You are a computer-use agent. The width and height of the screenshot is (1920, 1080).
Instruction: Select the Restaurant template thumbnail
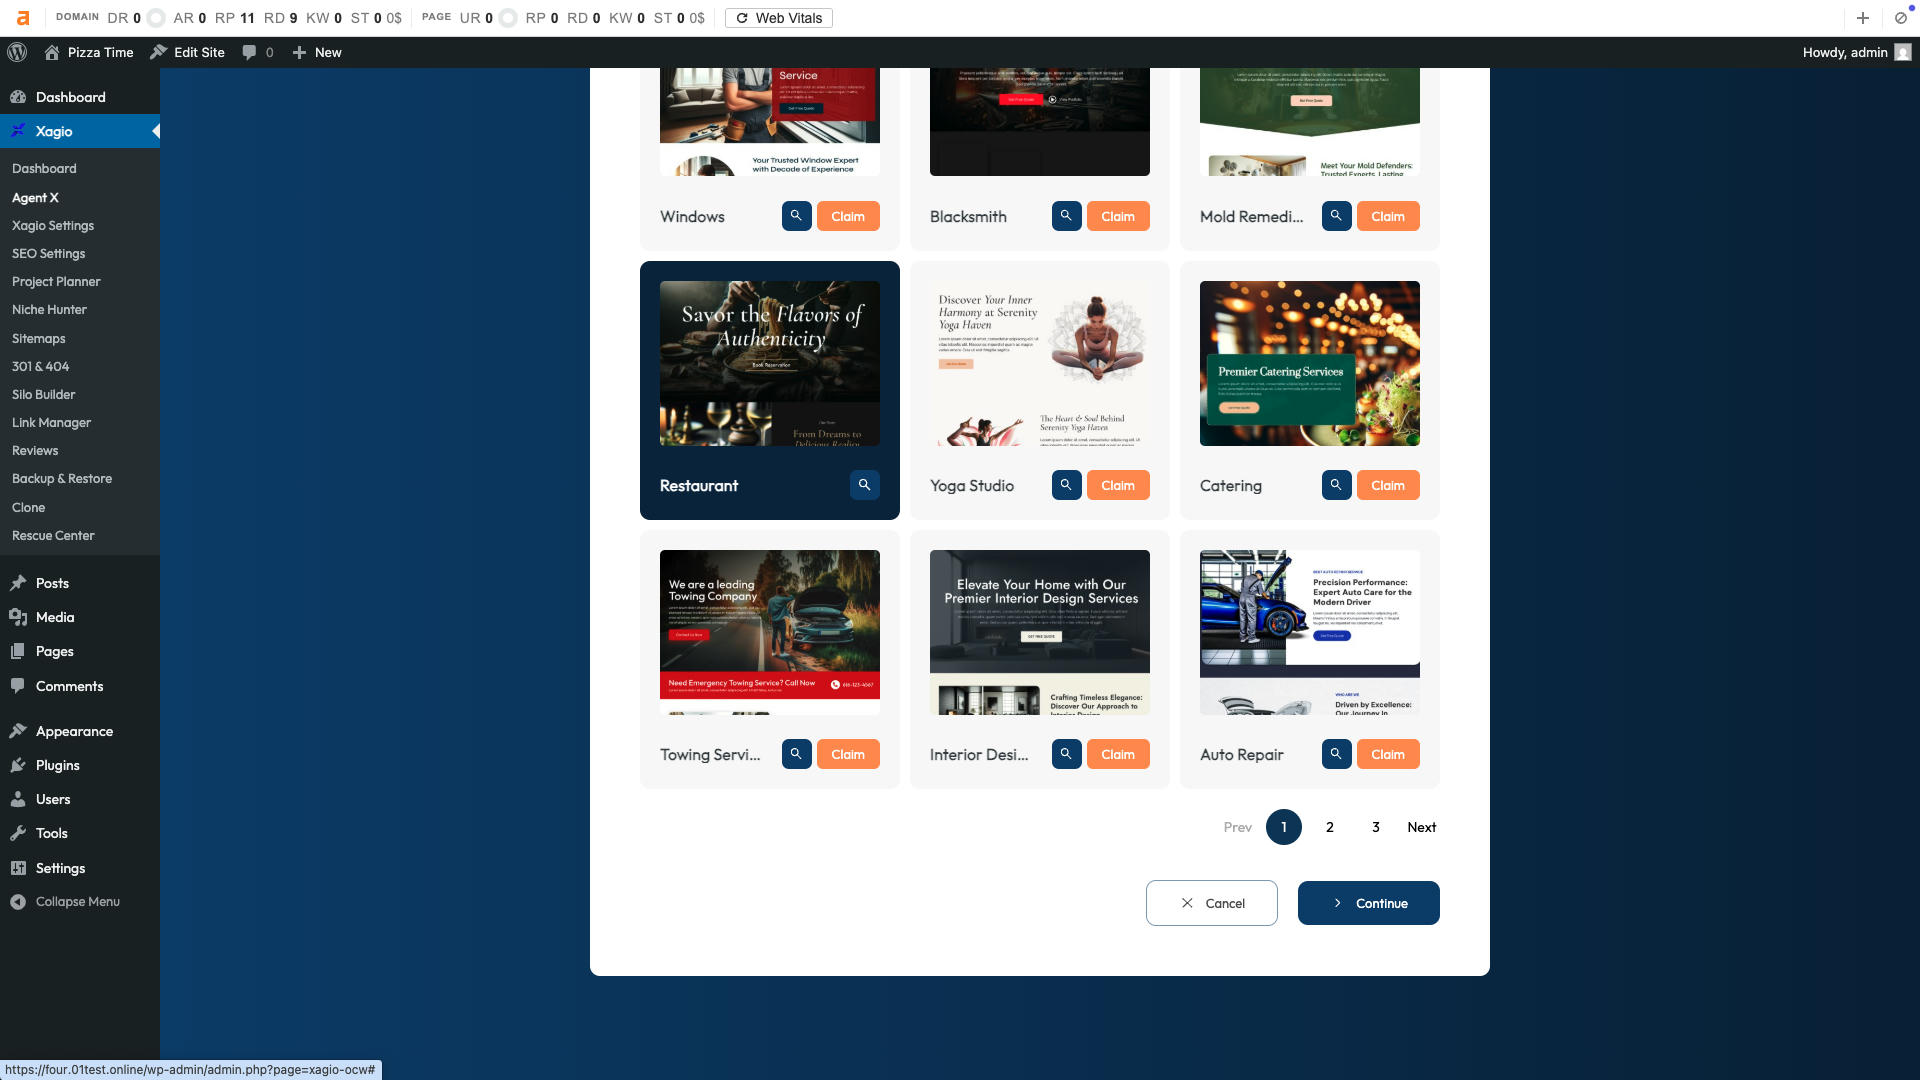pyautogui.click(x=770, y=363)
